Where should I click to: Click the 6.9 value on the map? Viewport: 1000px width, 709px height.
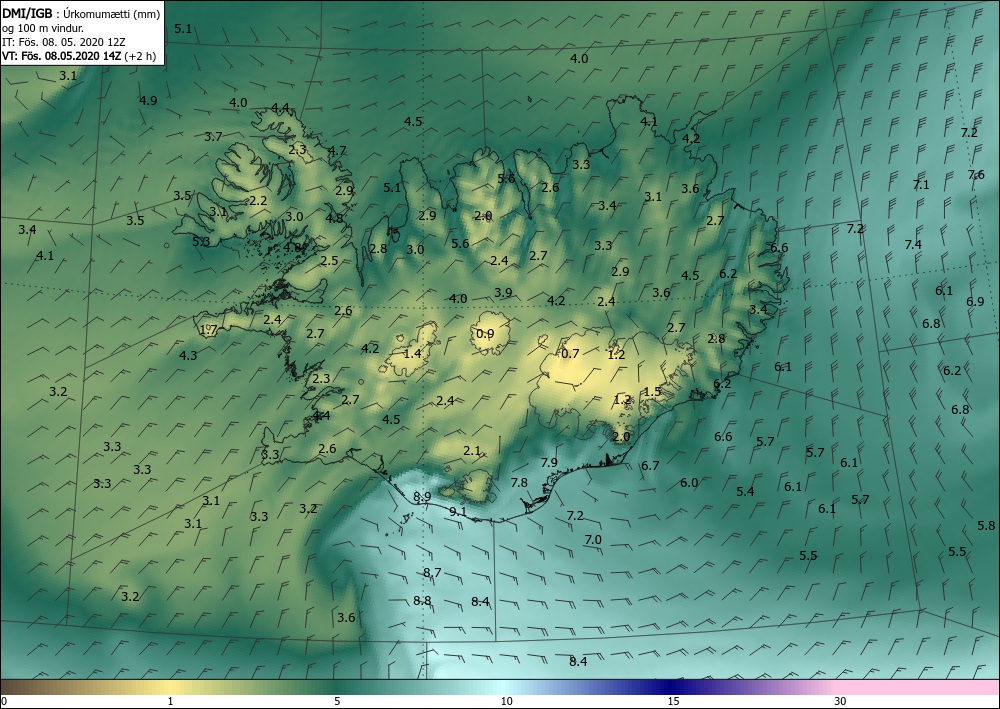point(975,302)
